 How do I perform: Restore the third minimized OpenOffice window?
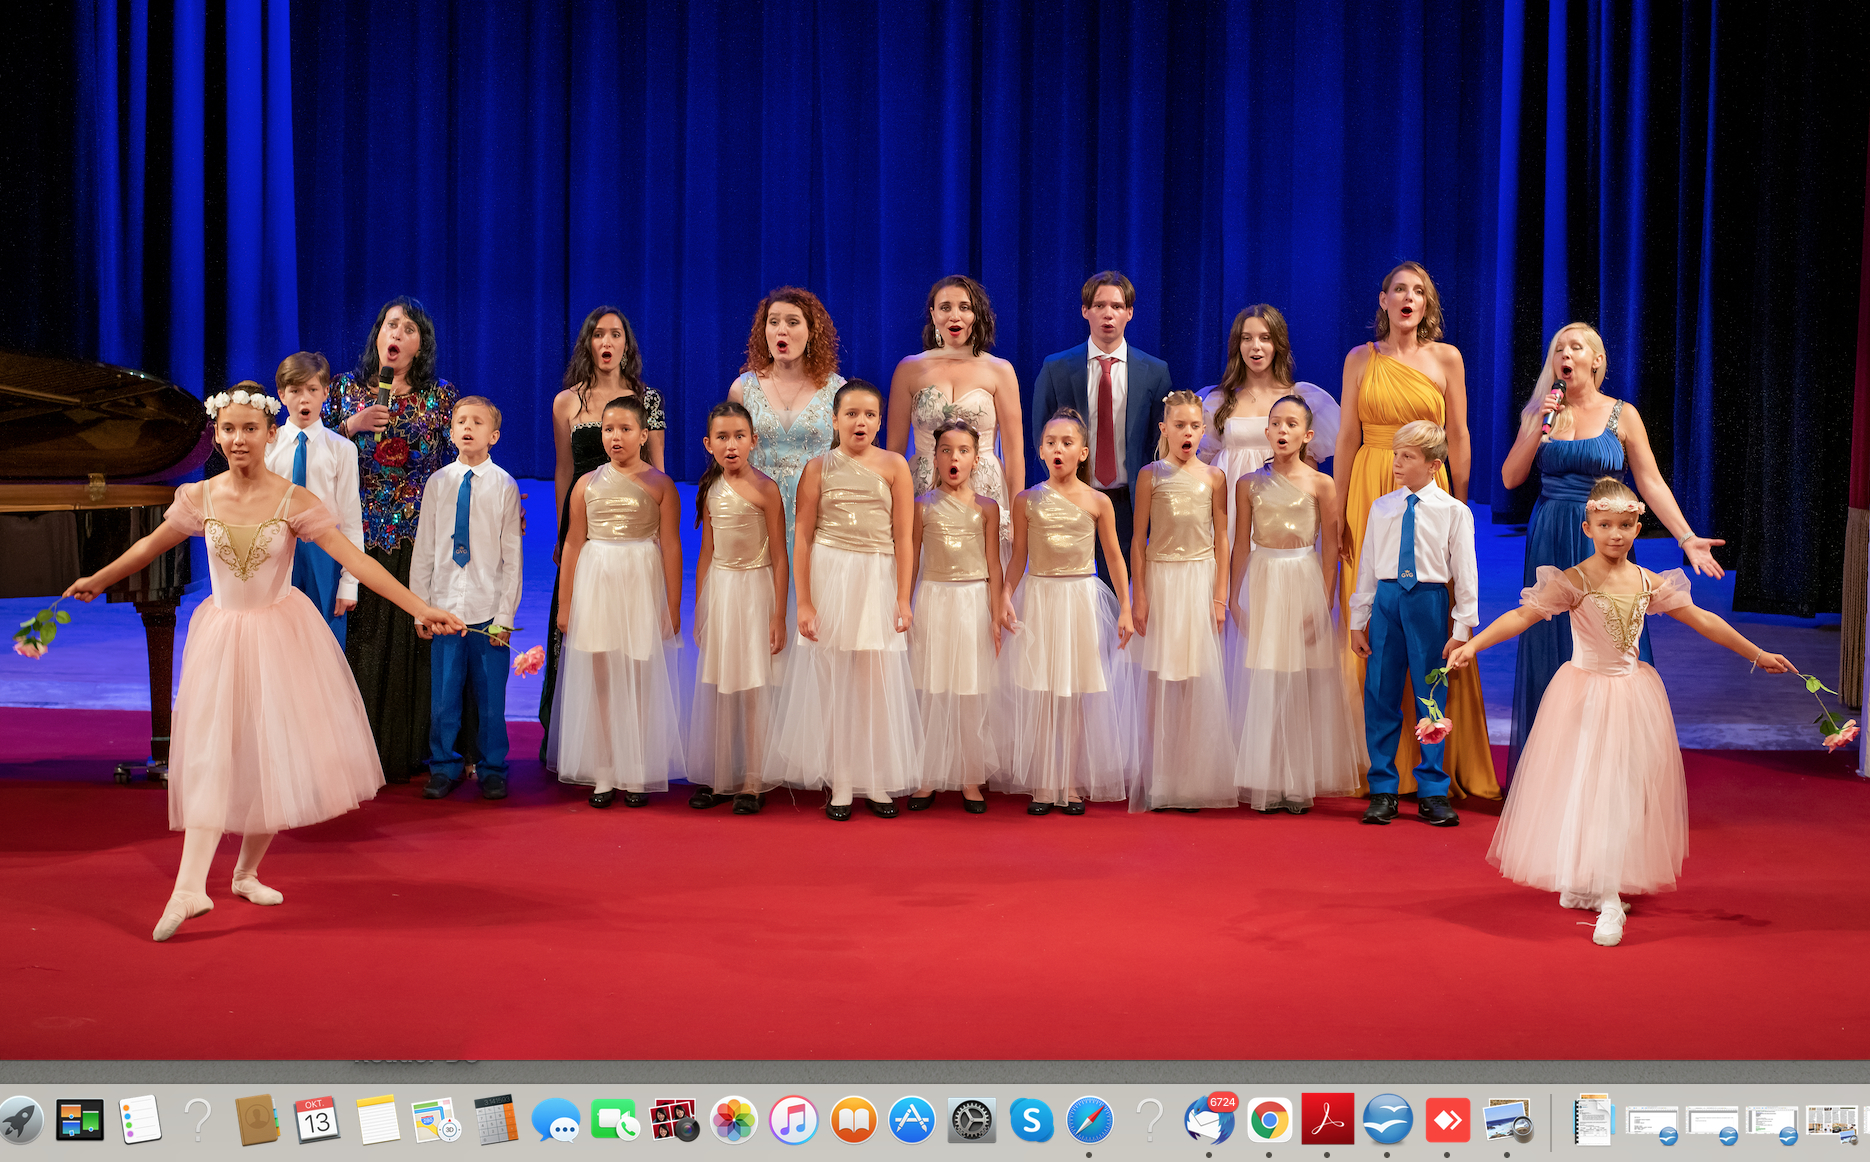pos(1772,1123)
